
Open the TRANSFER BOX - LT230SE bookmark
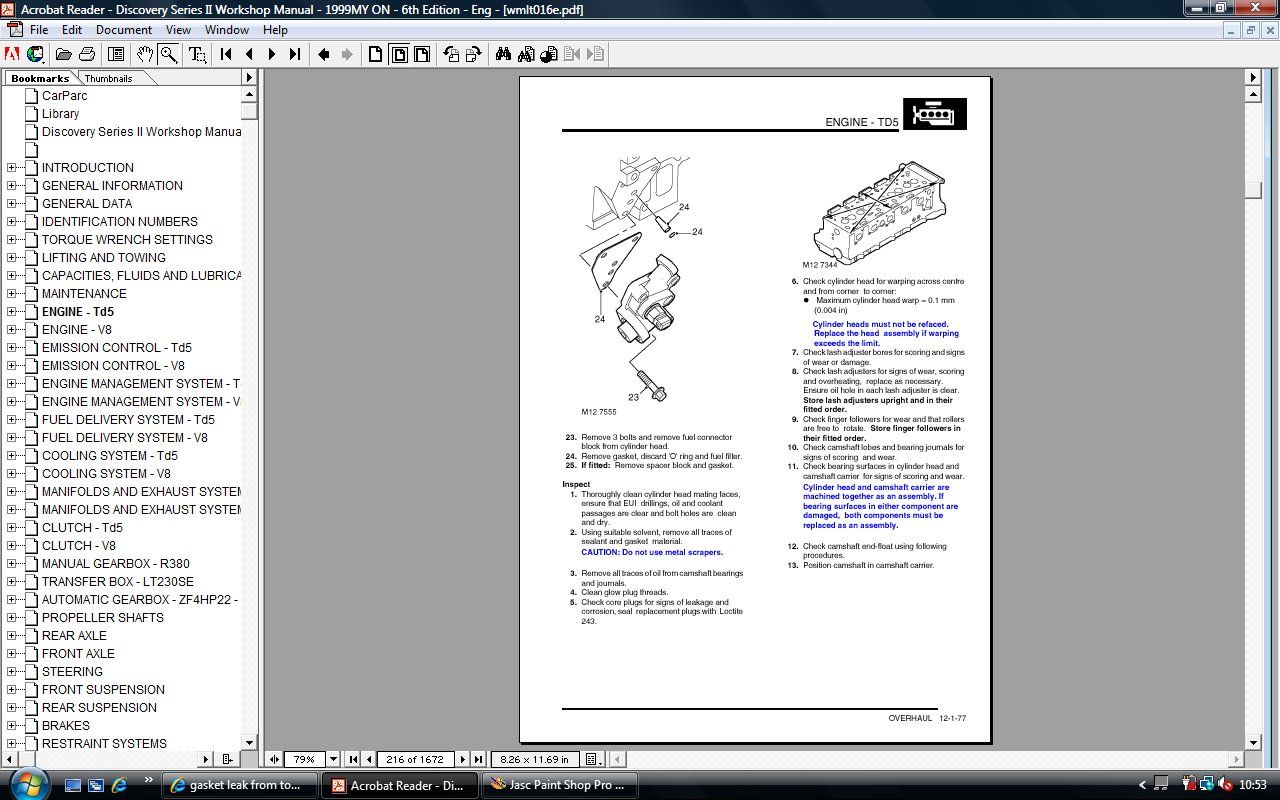click(118, 581)
